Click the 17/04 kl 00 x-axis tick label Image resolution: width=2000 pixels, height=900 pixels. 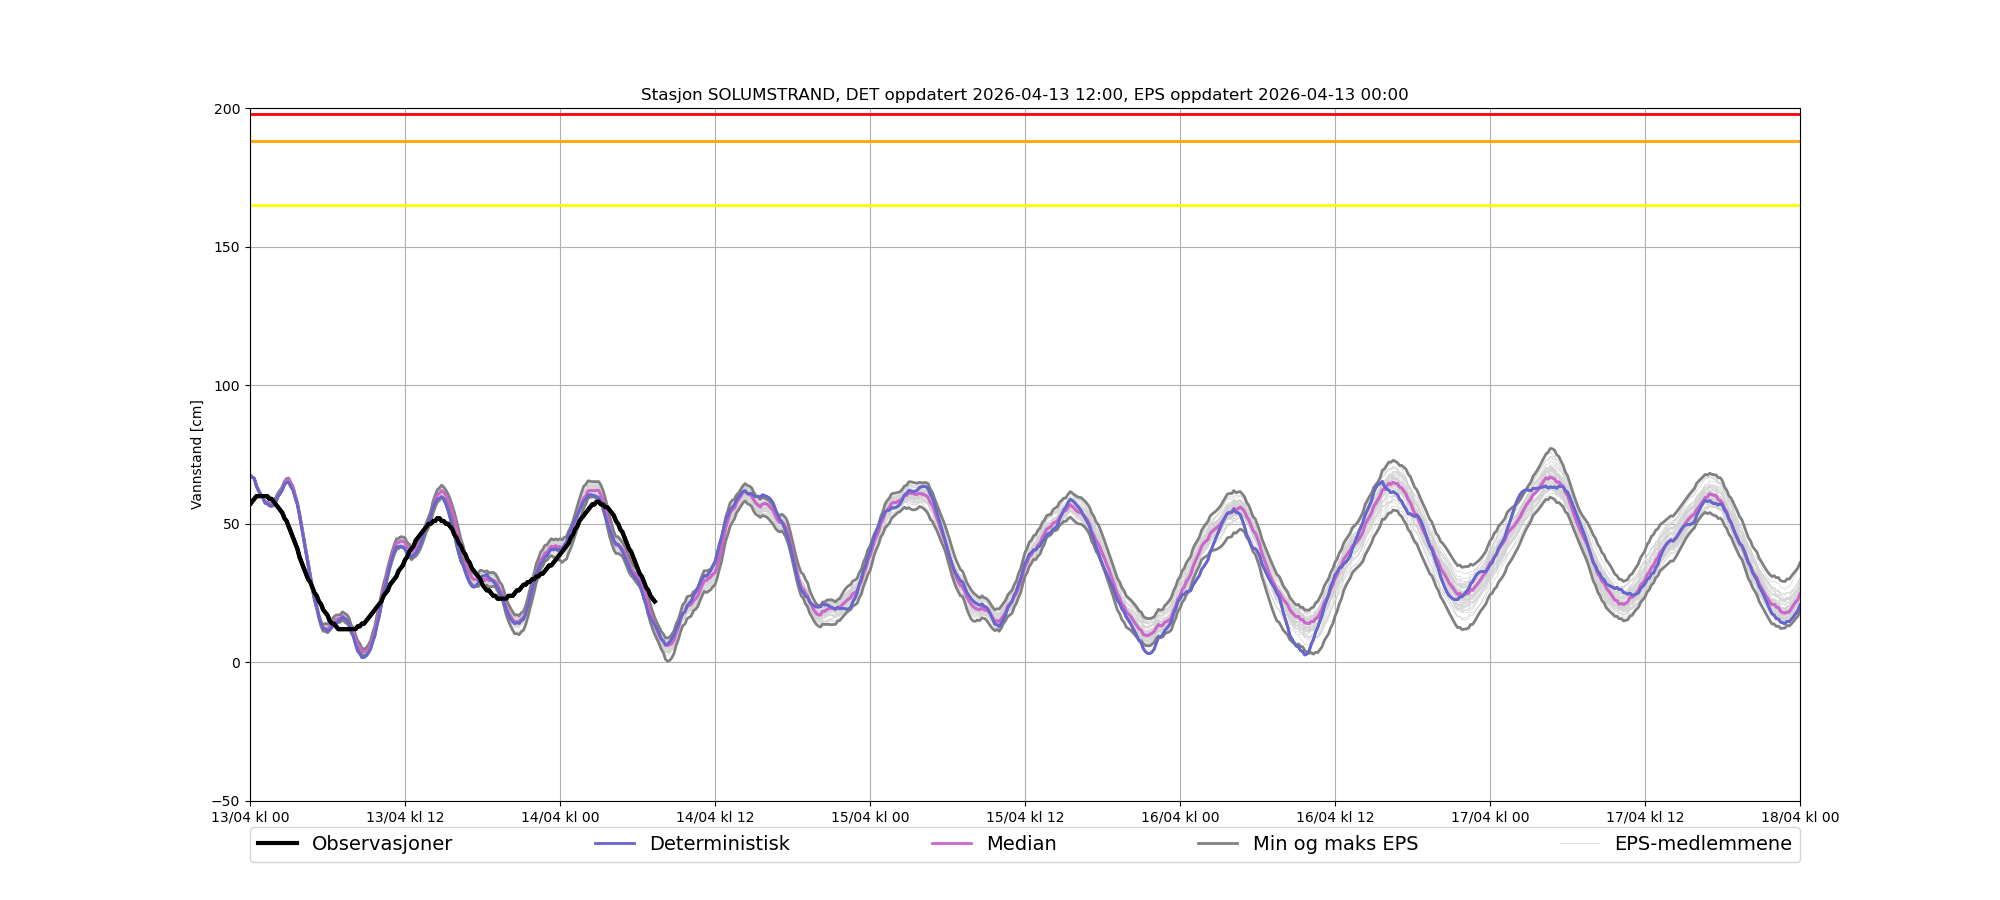[1490, 817]
